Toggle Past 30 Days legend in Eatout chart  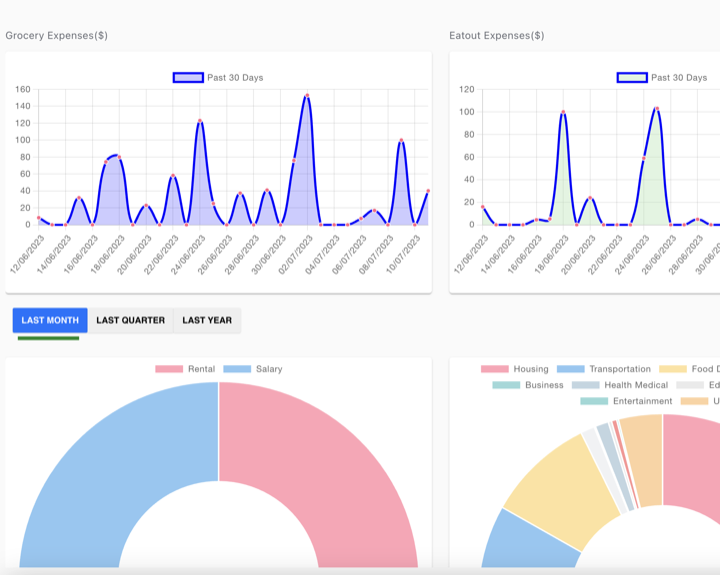[662, 78]
